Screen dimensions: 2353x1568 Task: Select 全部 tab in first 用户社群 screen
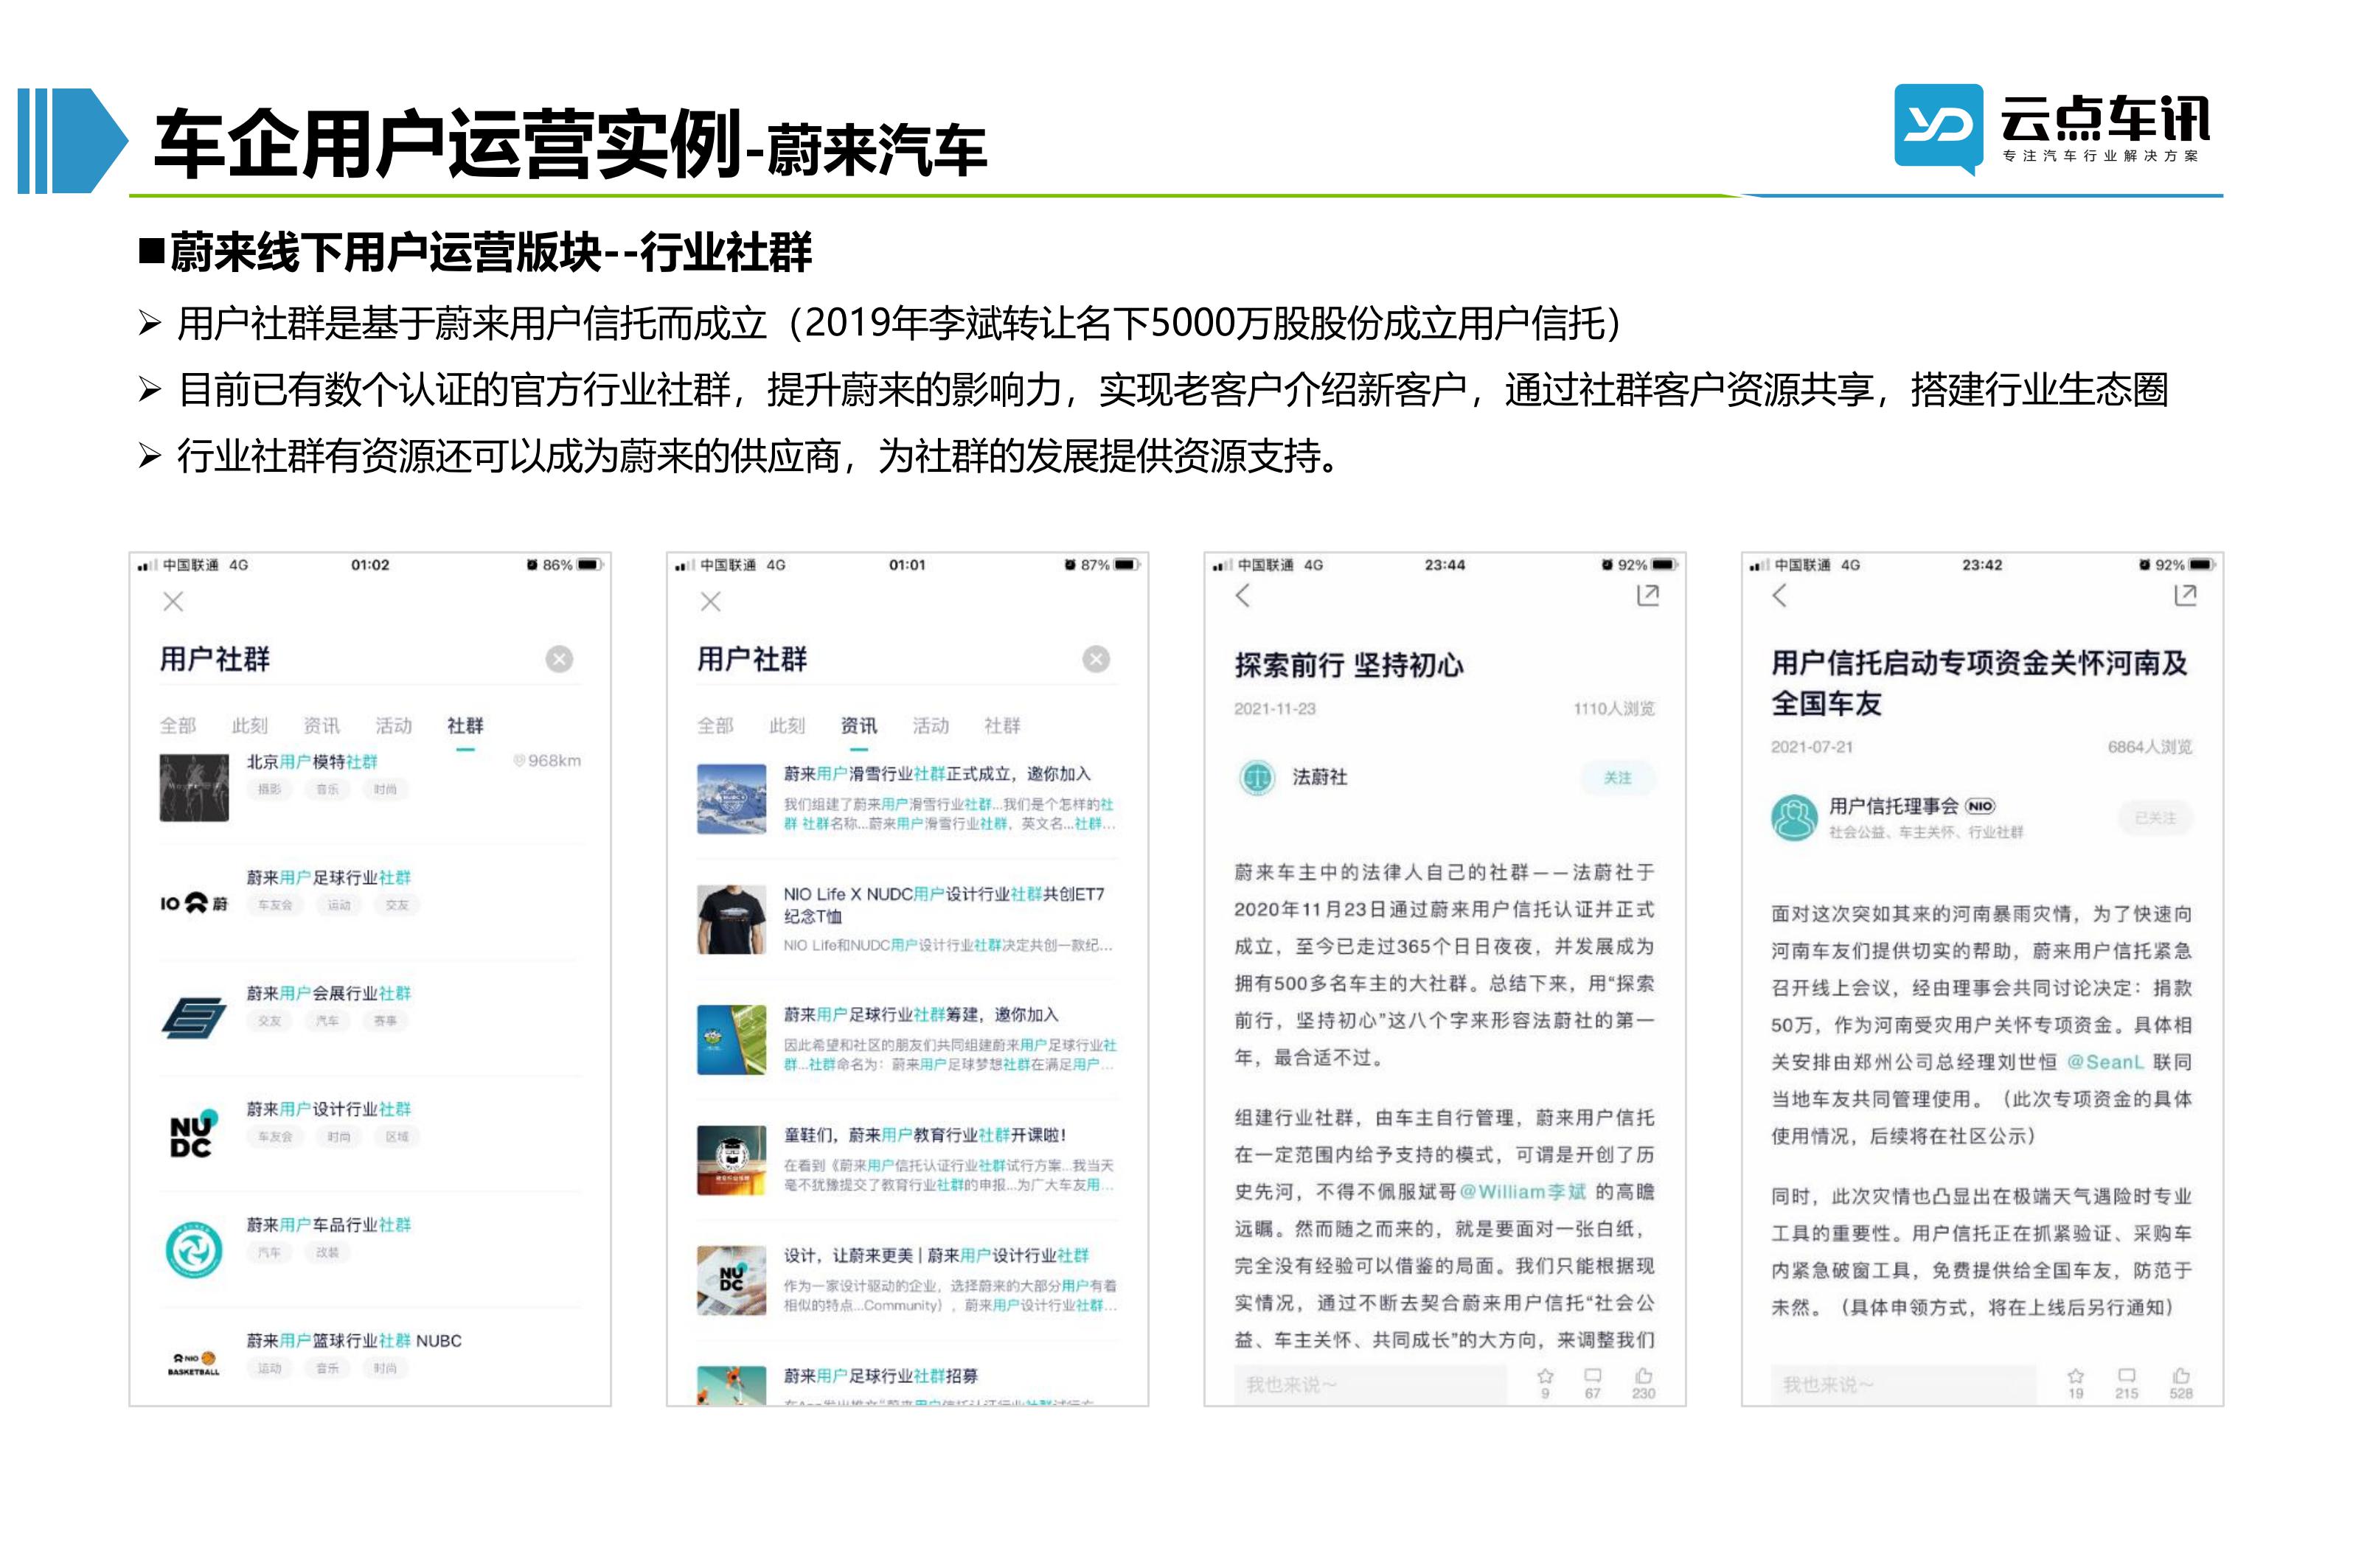coord(178,725)
